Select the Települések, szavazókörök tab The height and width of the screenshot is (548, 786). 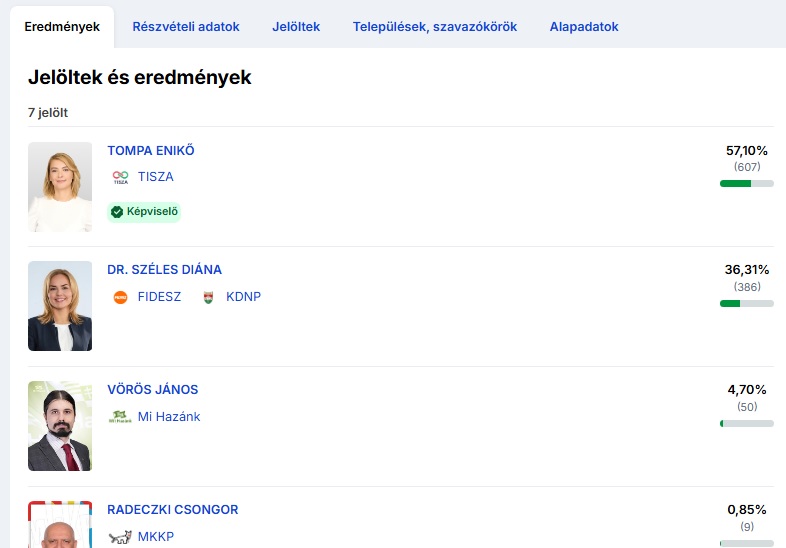click(x=435, y=27)
